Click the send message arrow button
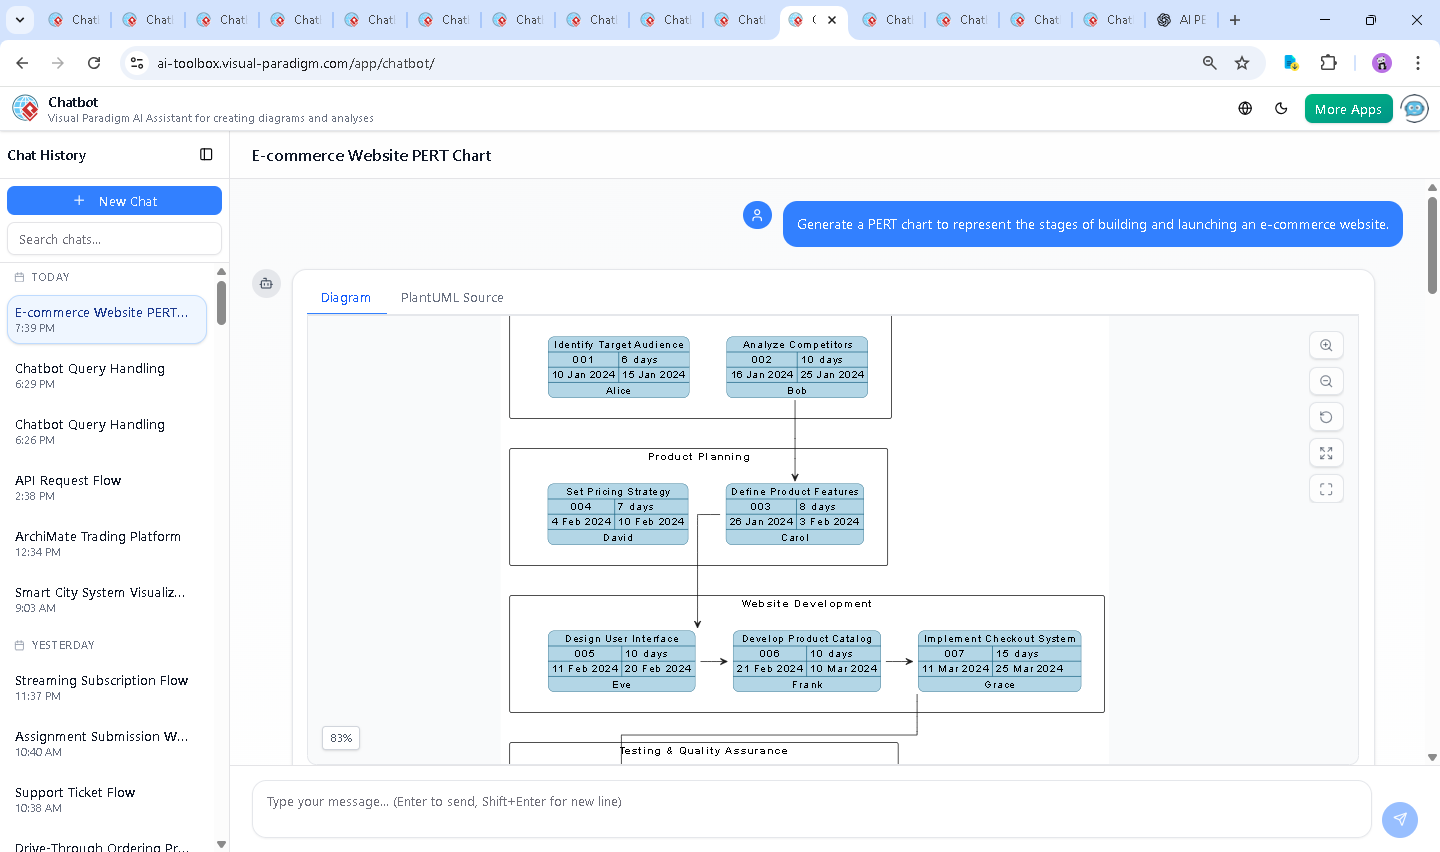 pyautogui.click(x=1399, y=819)
